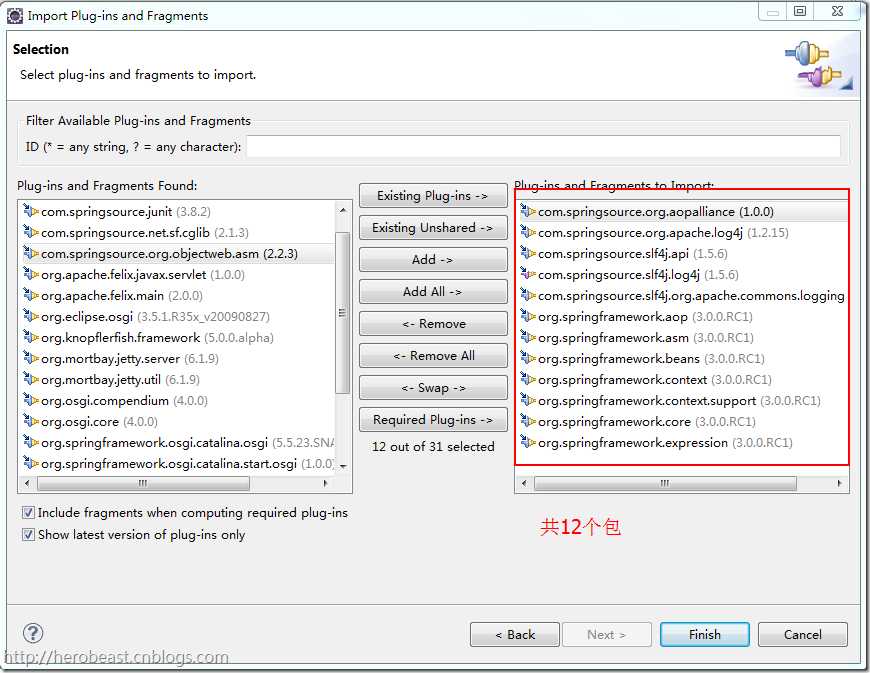Image resolution: width=870 pixels, height=673 pixels.
Task: Select org.osgi.compendium (4.0.0) row
Action: point(178,401)
